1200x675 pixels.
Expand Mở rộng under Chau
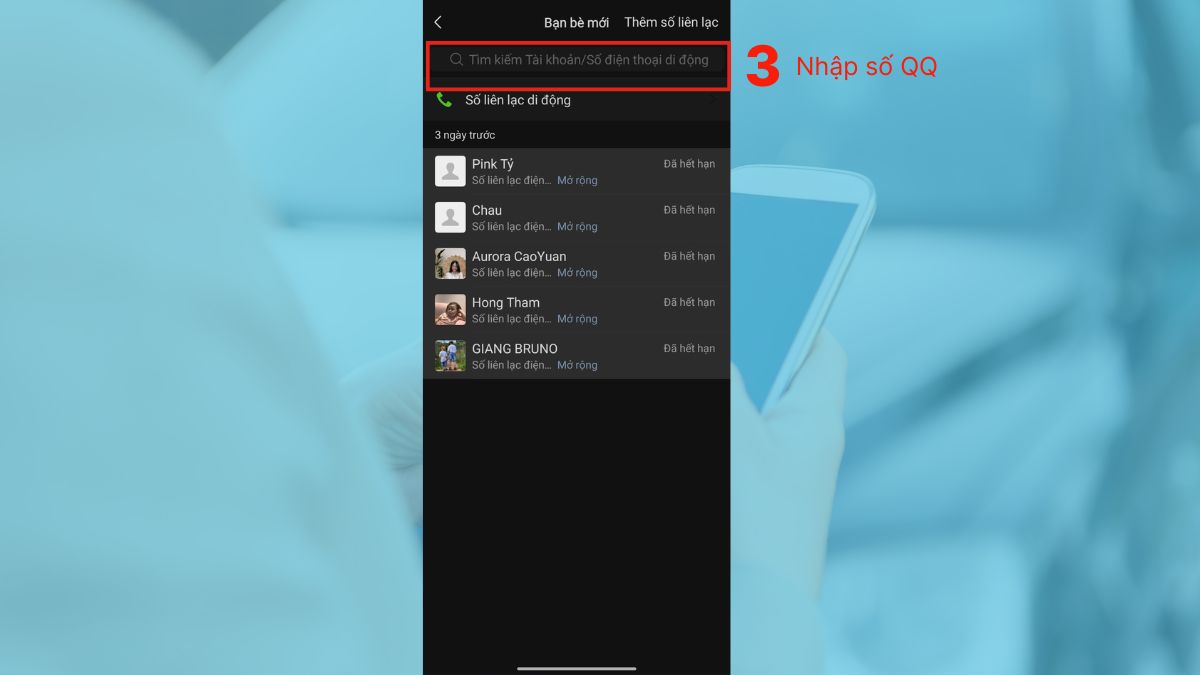[x=577, y=227]
